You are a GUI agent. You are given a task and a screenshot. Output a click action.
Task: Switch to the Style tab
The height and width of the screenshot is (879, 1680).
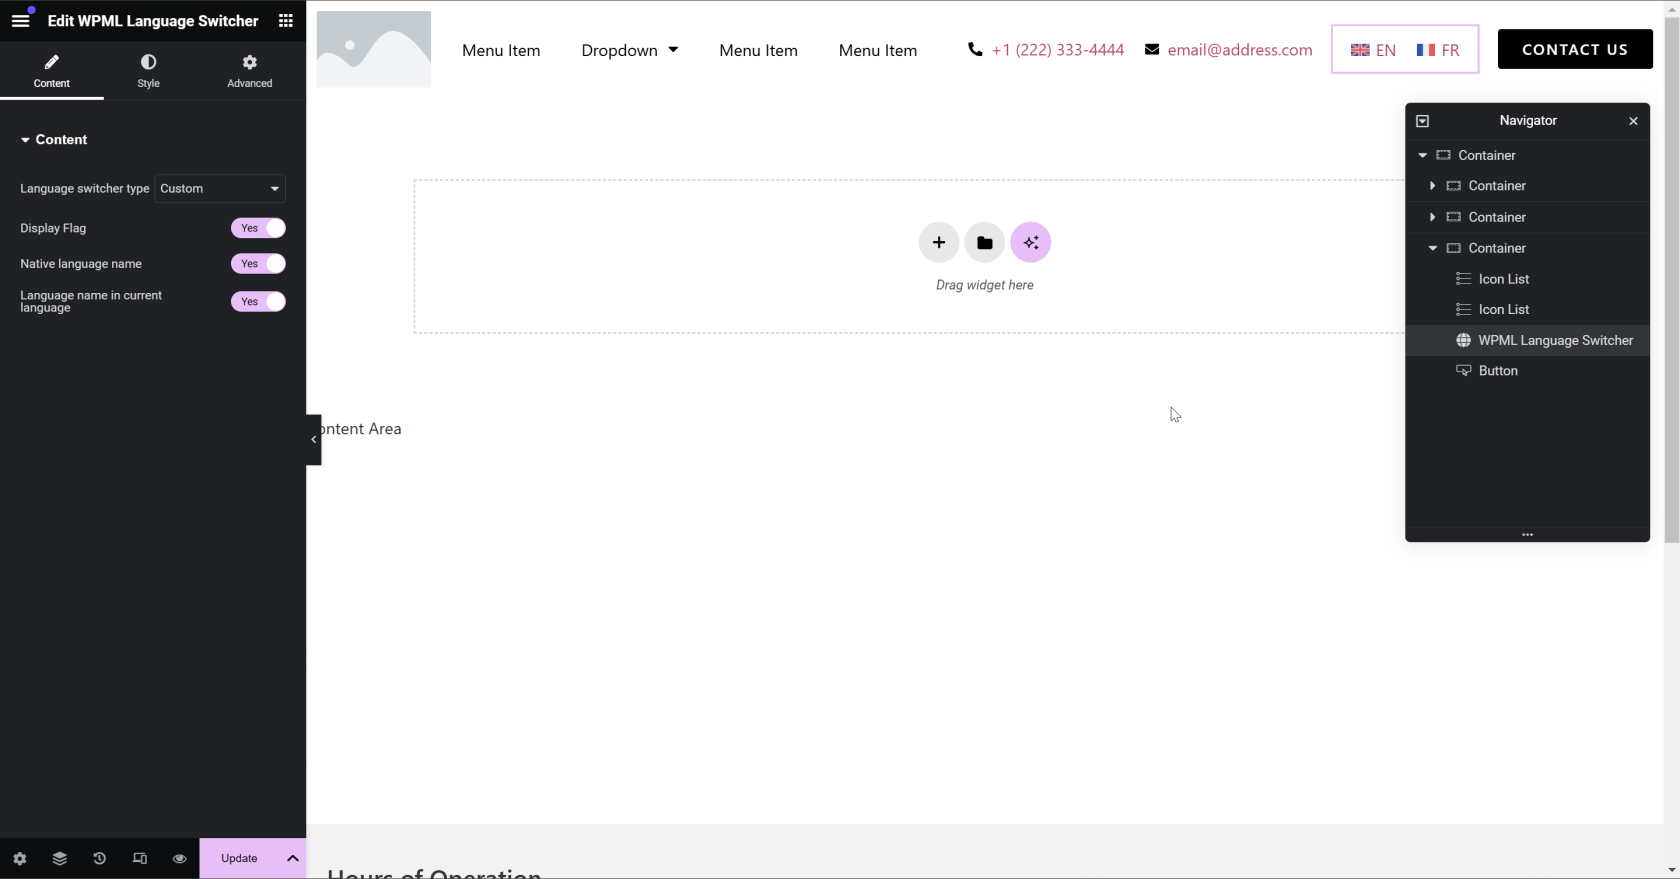(148, 71)
